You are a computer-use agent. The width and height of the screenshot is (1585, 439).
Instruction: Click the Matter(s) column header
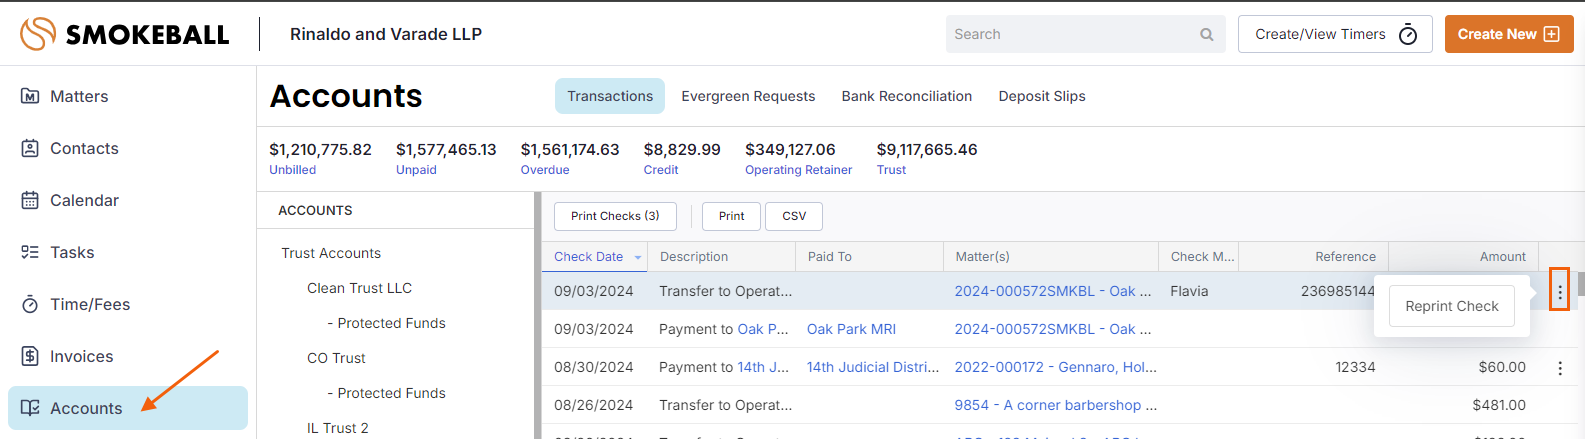pyautogui.click(x=1051, y=257)
